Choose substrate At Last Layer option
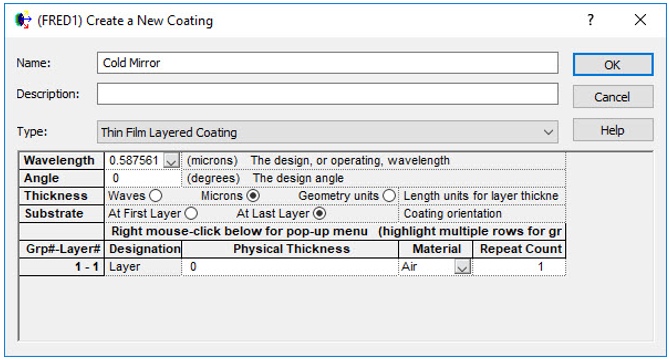The height and width of the screenshot is (360, 669). (x=320, y=213)
